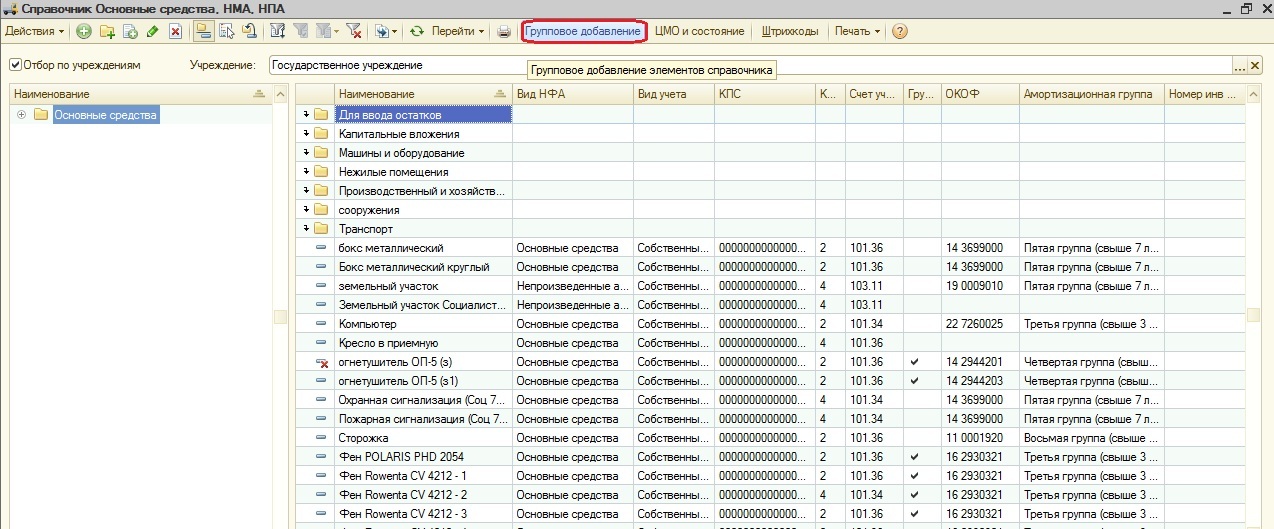1274x529 pixels.
Task: Expand the сооружения folder
Action: pyautogui.click(x=306, y=210)
